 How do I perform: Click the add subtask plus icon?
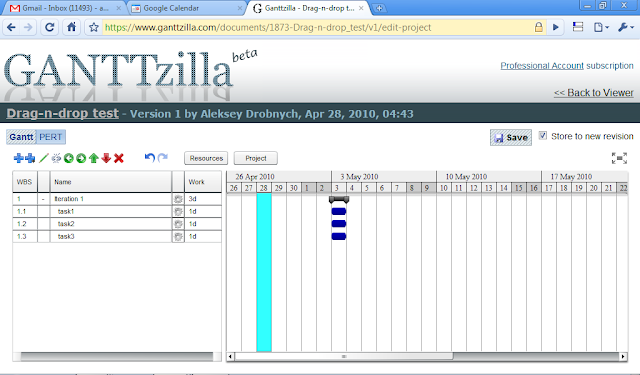30,158
